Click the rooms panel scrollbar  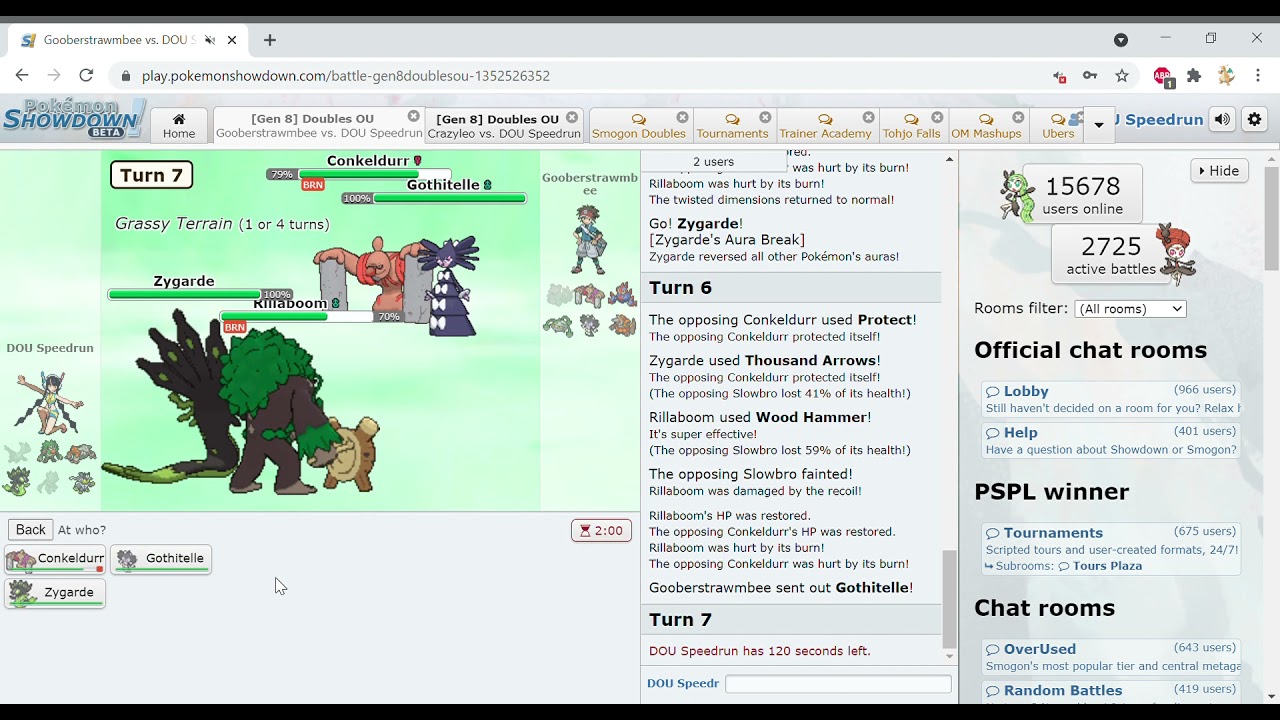1271,218
